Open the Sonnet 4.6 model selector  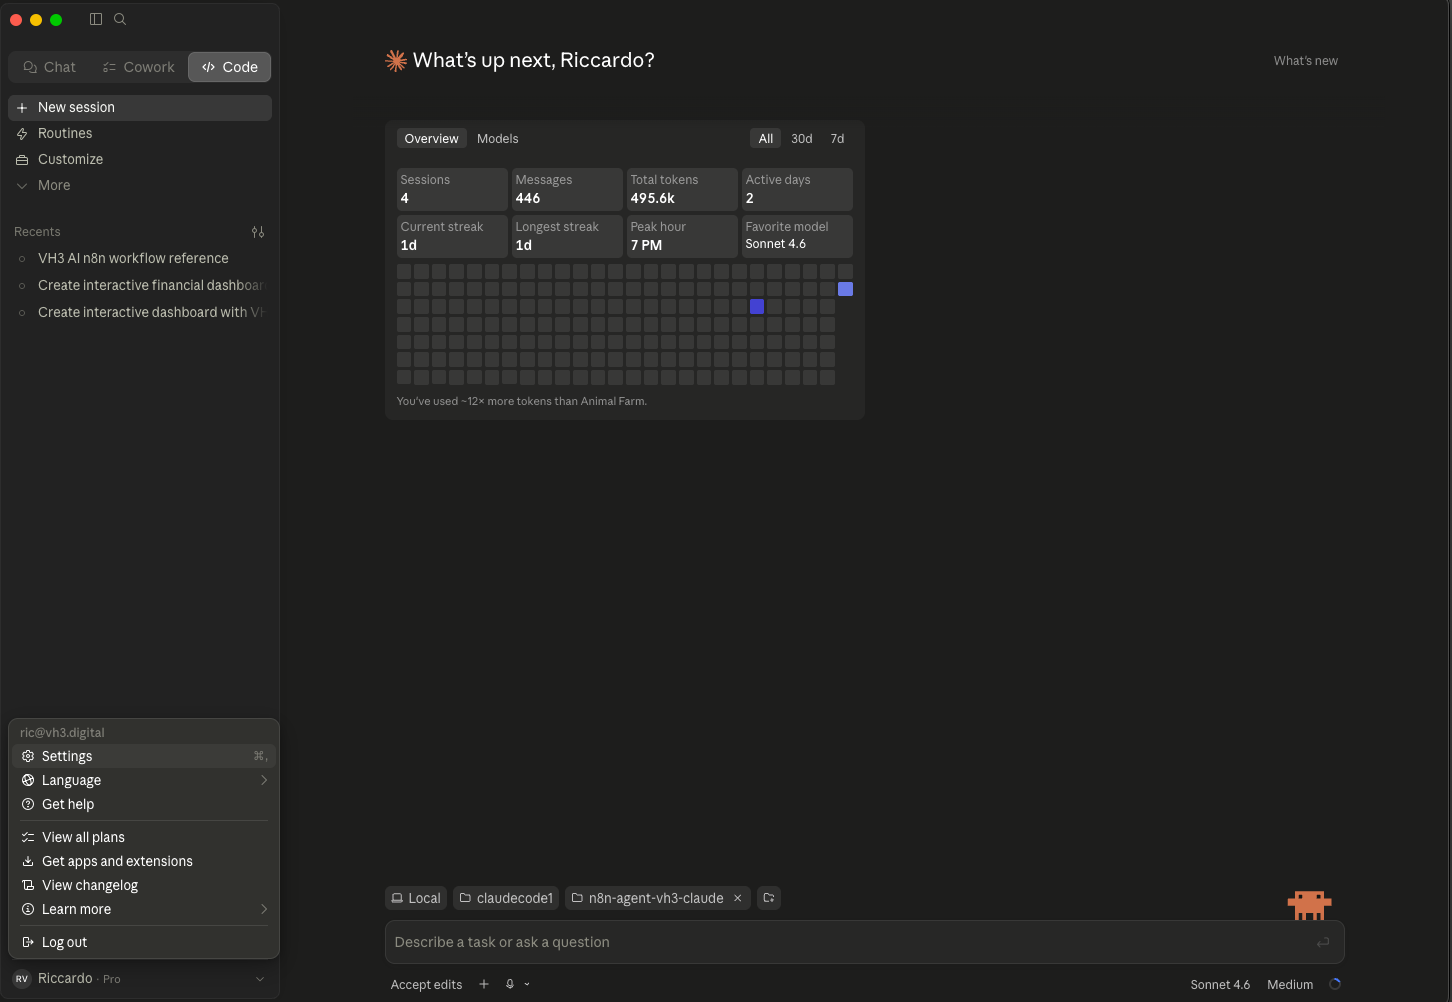tap(1220, 985)
